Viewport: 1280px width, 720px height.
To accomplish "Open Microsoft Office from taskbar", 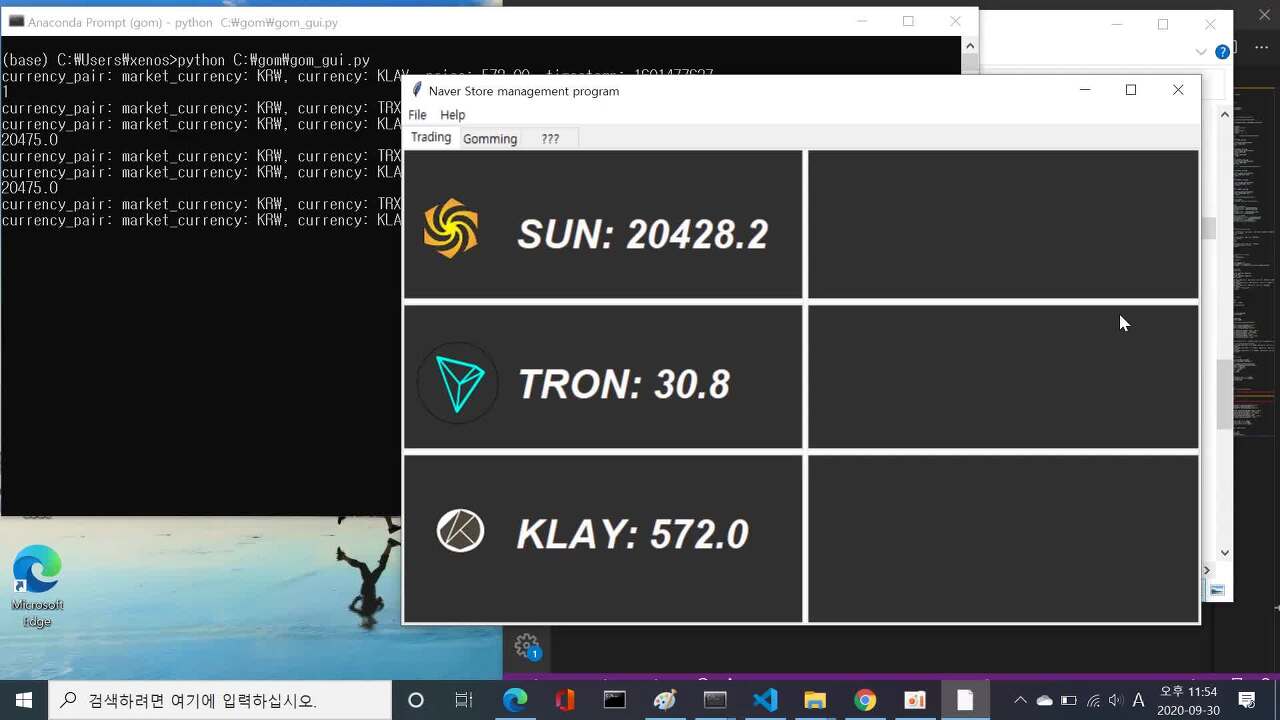I will (x=565, y=700).
